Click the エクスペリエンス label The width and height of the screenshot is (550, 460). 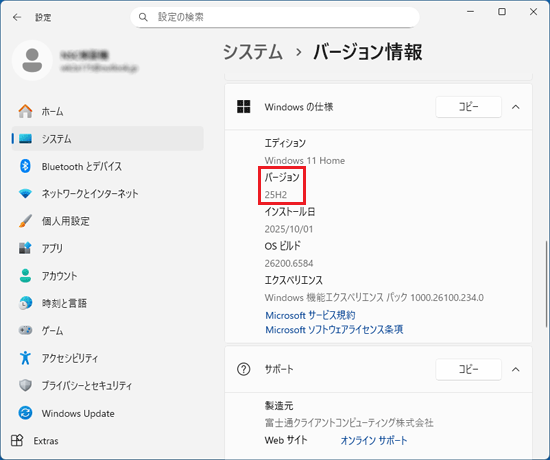294,280
